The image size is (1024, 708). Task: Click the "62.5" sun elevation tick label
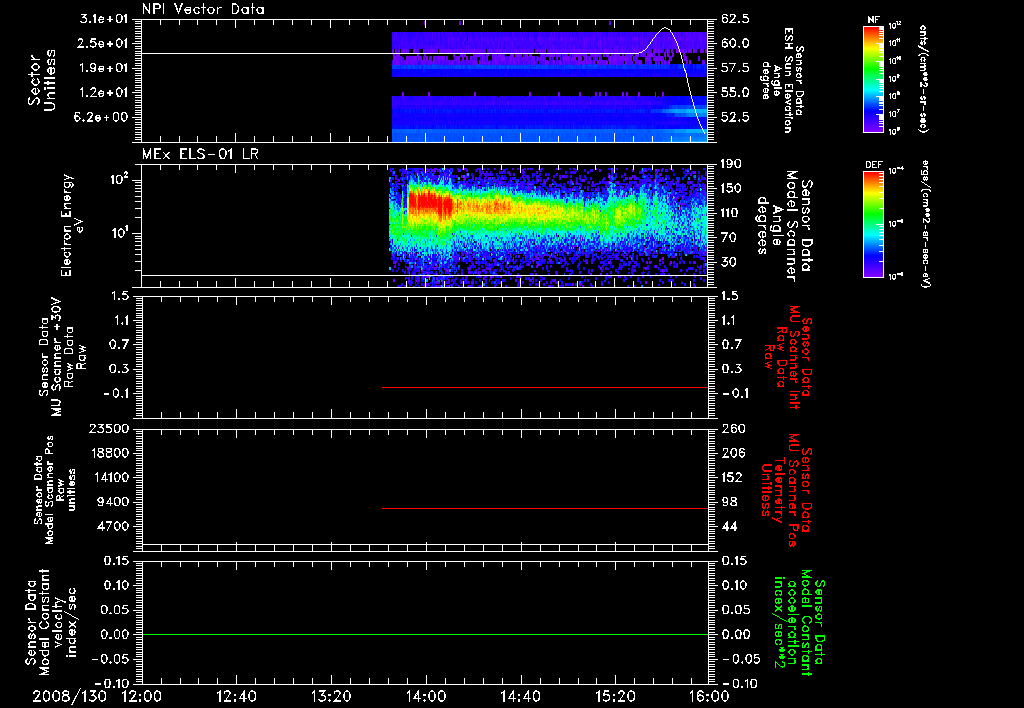tap(735, 19)
